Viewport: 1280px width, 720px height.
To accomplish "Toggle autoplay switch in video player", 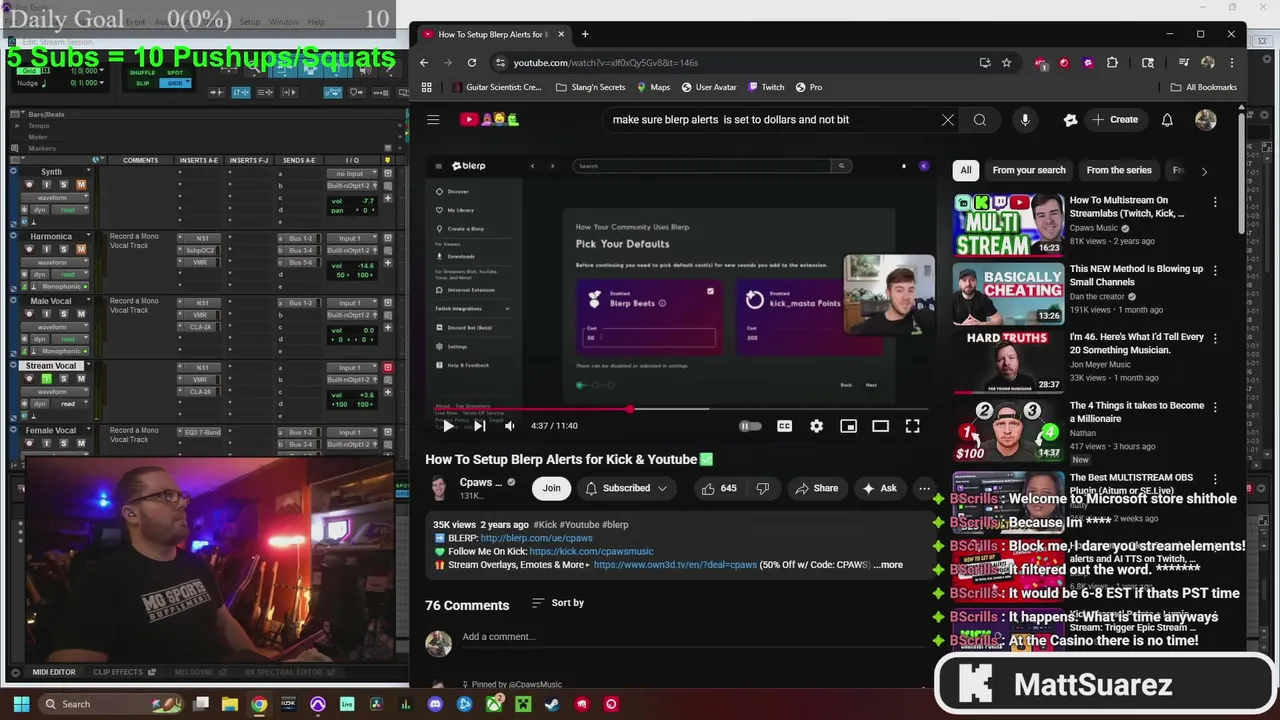I will click(750, 426).
